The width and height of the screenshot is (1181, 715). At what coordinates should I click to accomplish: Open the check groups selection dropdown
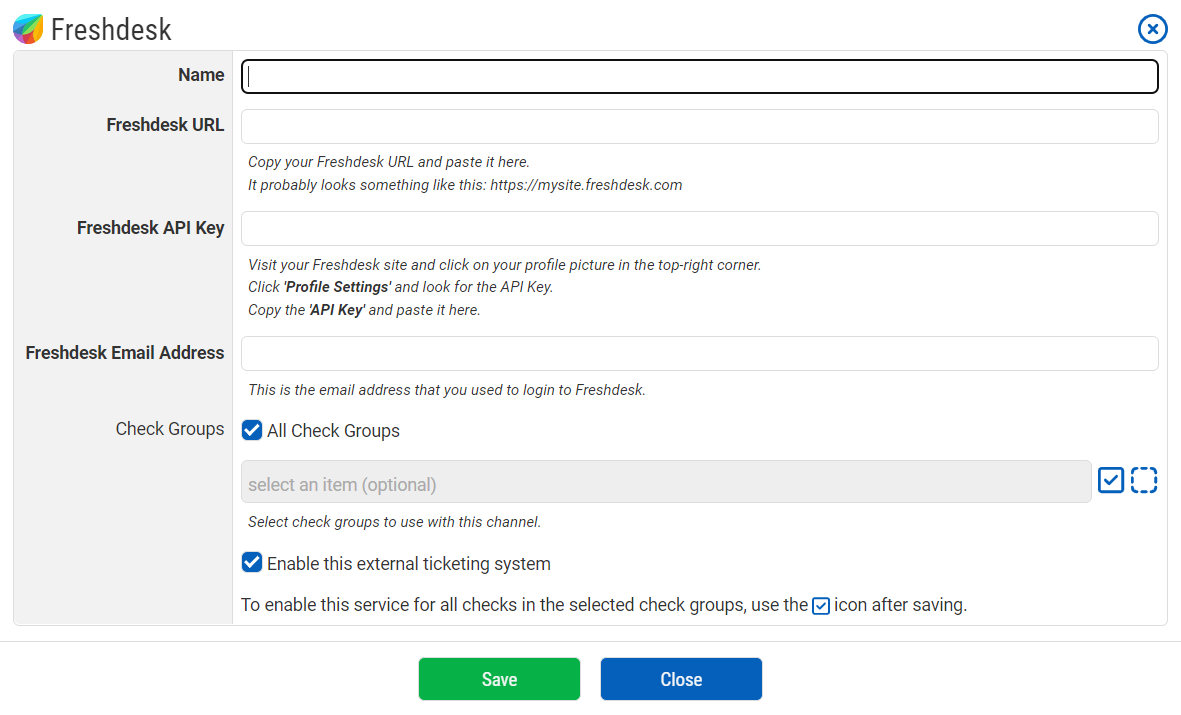pos(665,482)
